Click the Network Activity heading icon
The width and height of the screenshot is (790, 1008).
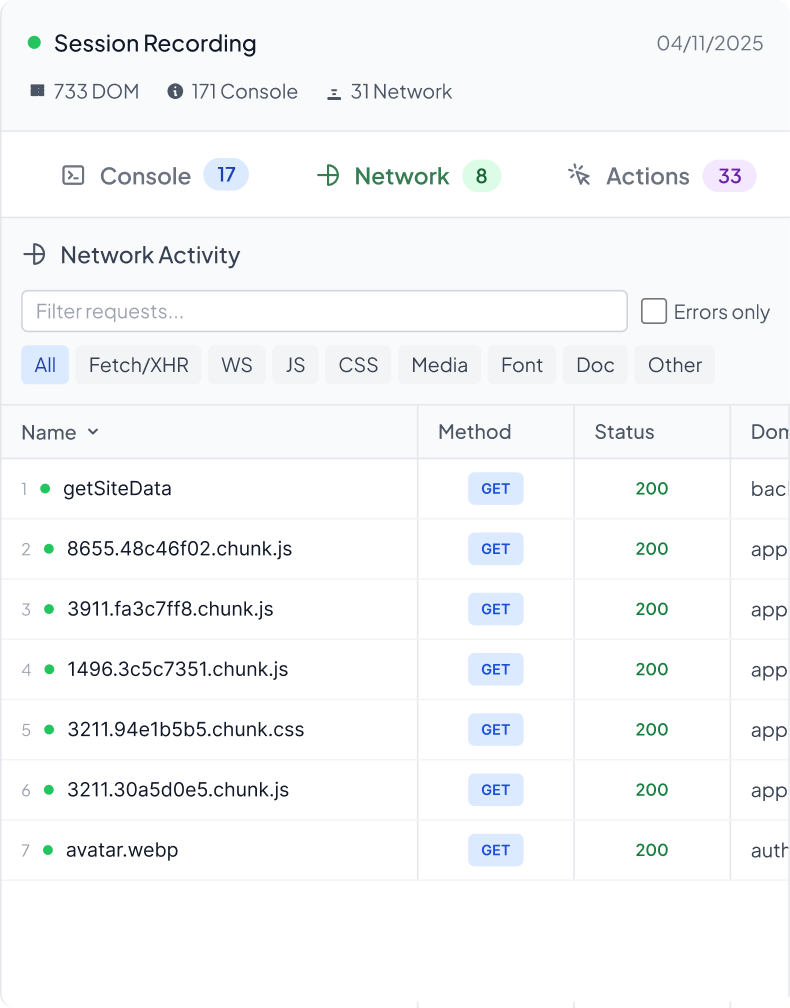[x=35, y=255]
